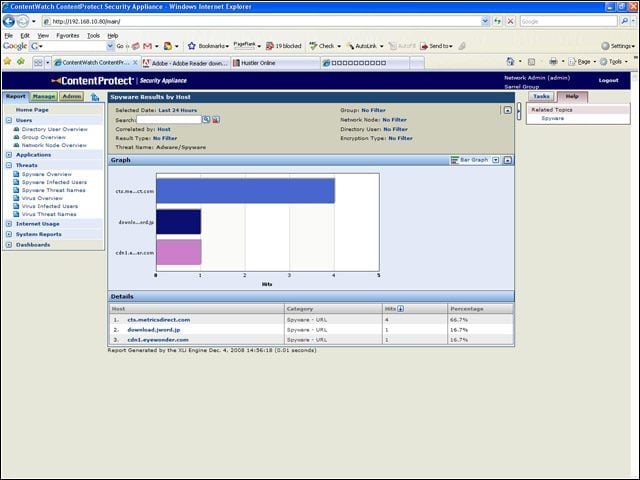Open cdn1.eyewonder.com host link

click(x=158, y=340)
